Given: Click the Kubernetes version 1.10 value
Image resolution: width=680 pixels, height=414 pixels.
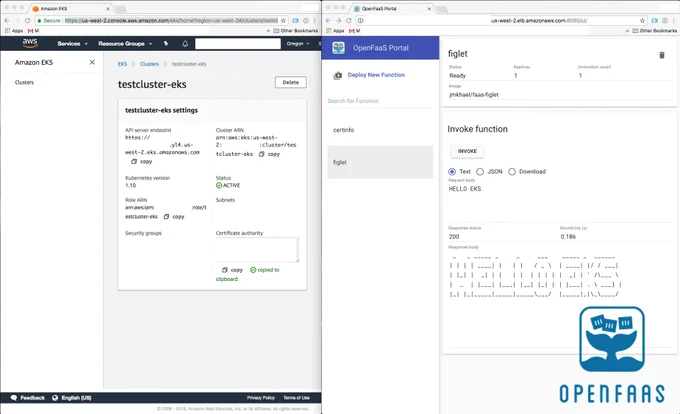Looking at the screenshot, I should click(131, 186).
